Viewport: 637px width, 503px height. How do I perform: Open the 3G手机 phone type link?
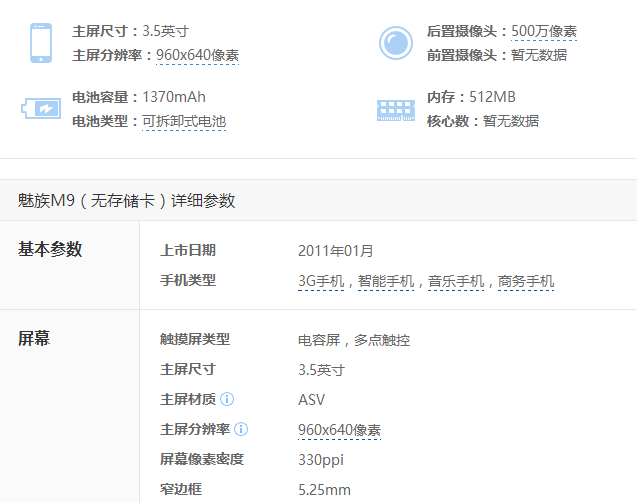321,281
